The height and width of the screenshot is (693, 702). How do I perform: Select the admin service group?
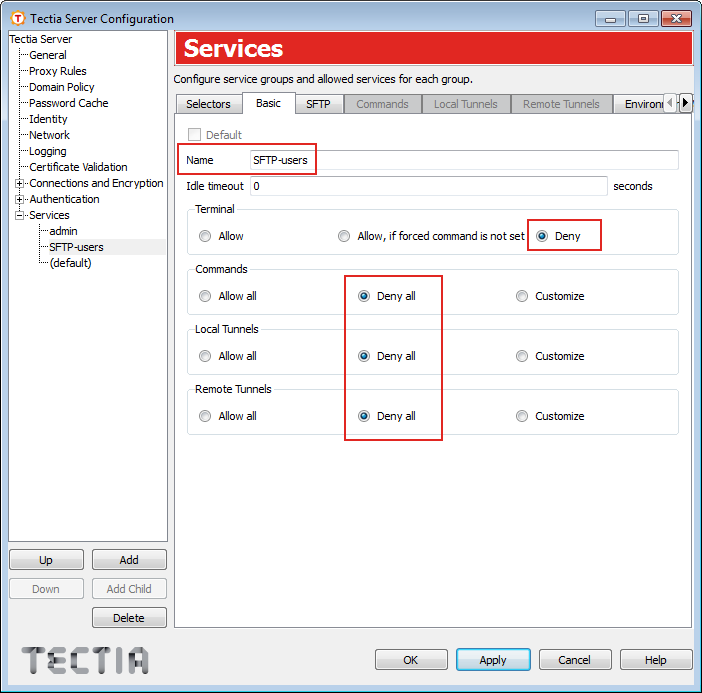click(x=63, y=231)
